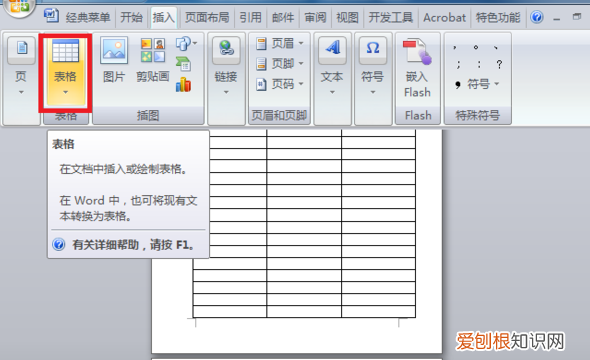Viewport: 590px width, 360px height.
Task: Click the 页眉和页脚 group label
Action: click(279, 115)
